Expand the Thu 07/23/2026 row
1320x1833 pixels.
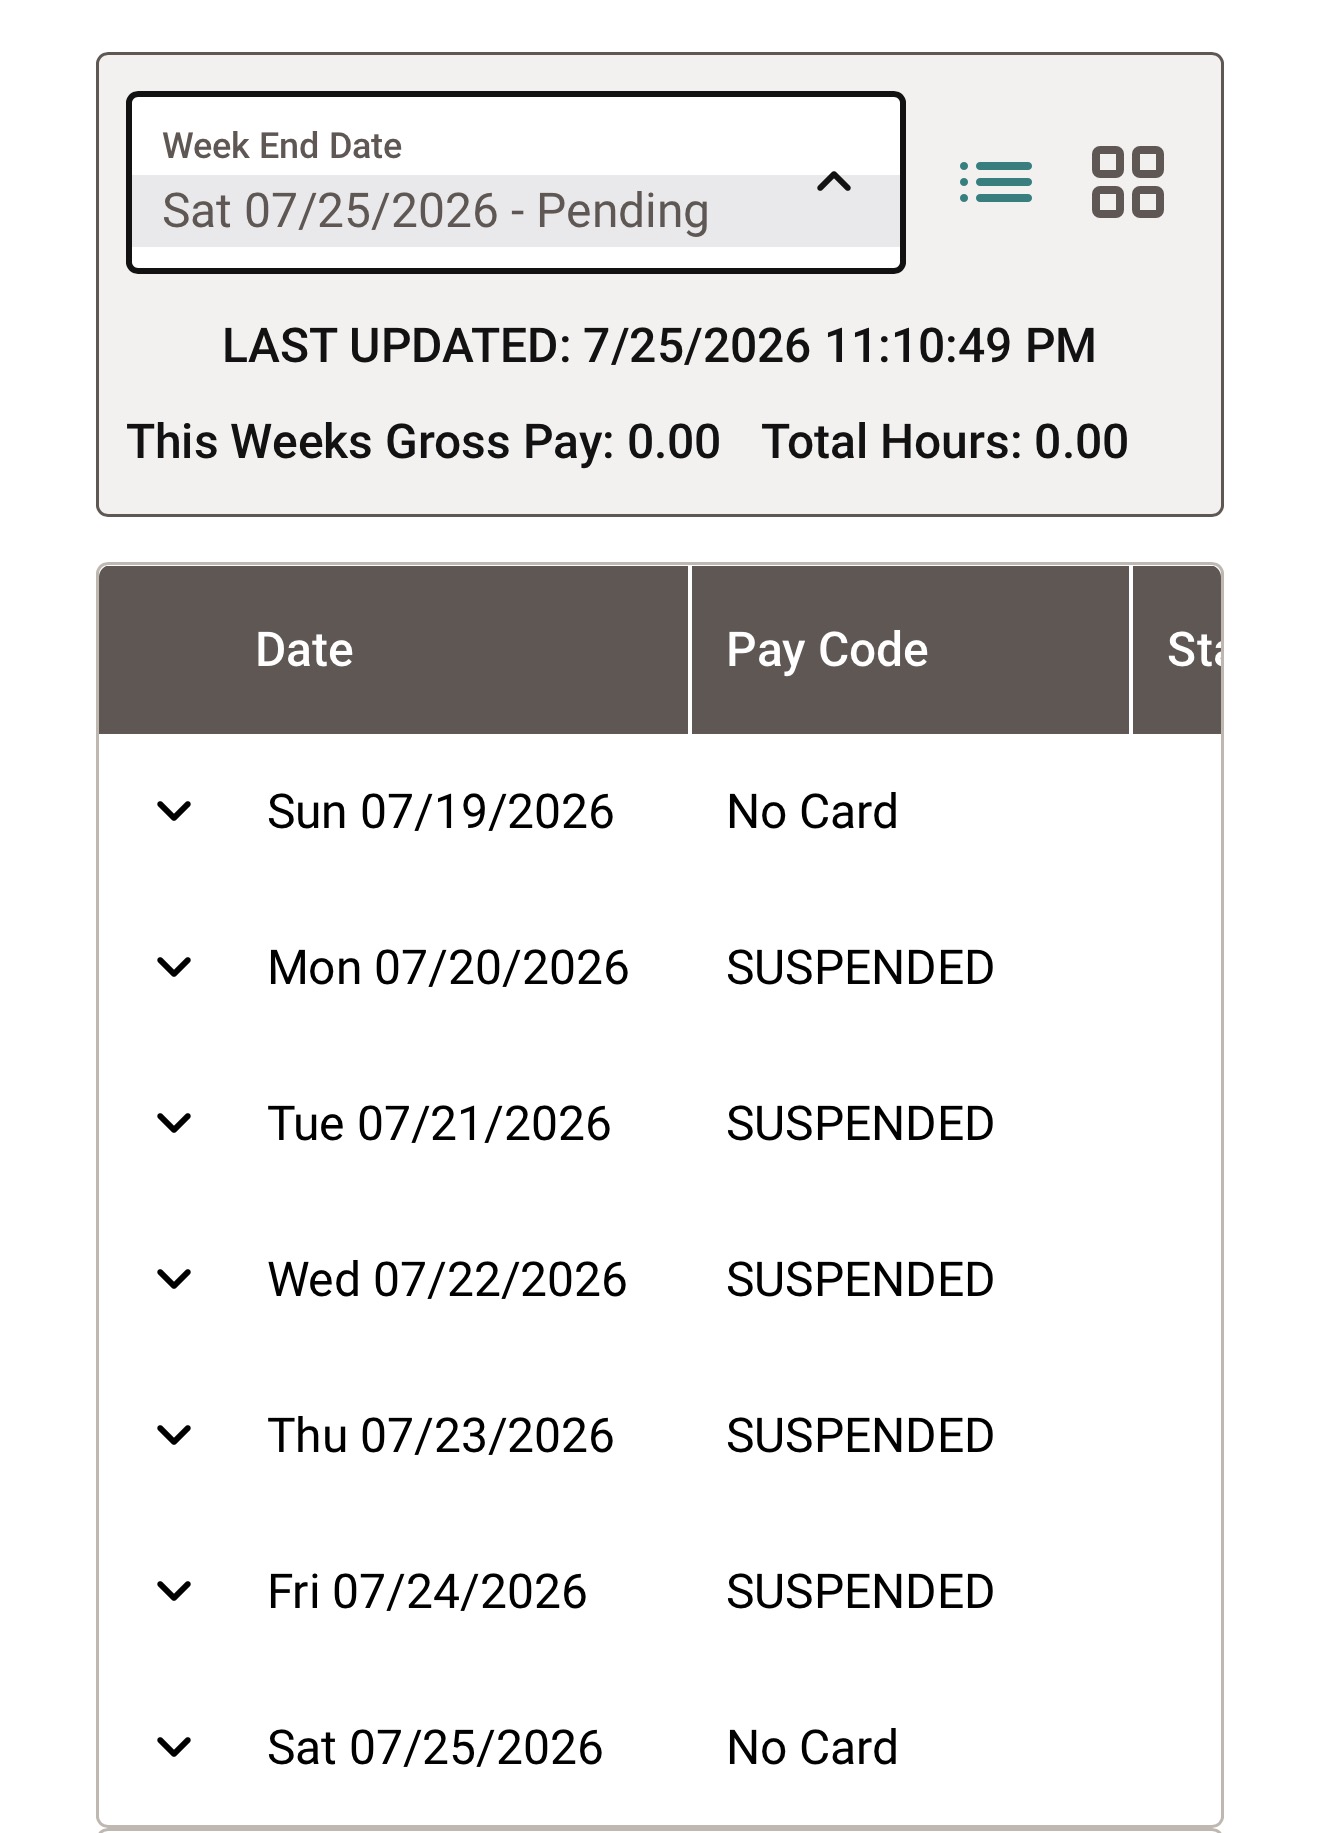point(174,1435)
